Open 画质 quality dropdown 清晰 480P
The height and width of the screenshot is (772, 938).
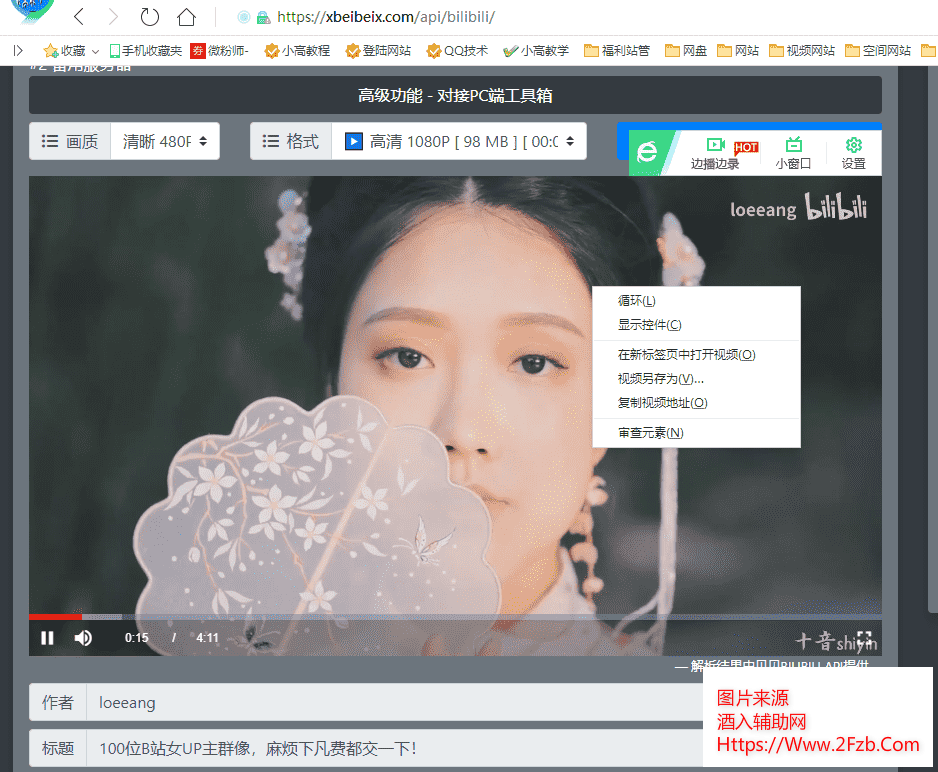(165, 142)
